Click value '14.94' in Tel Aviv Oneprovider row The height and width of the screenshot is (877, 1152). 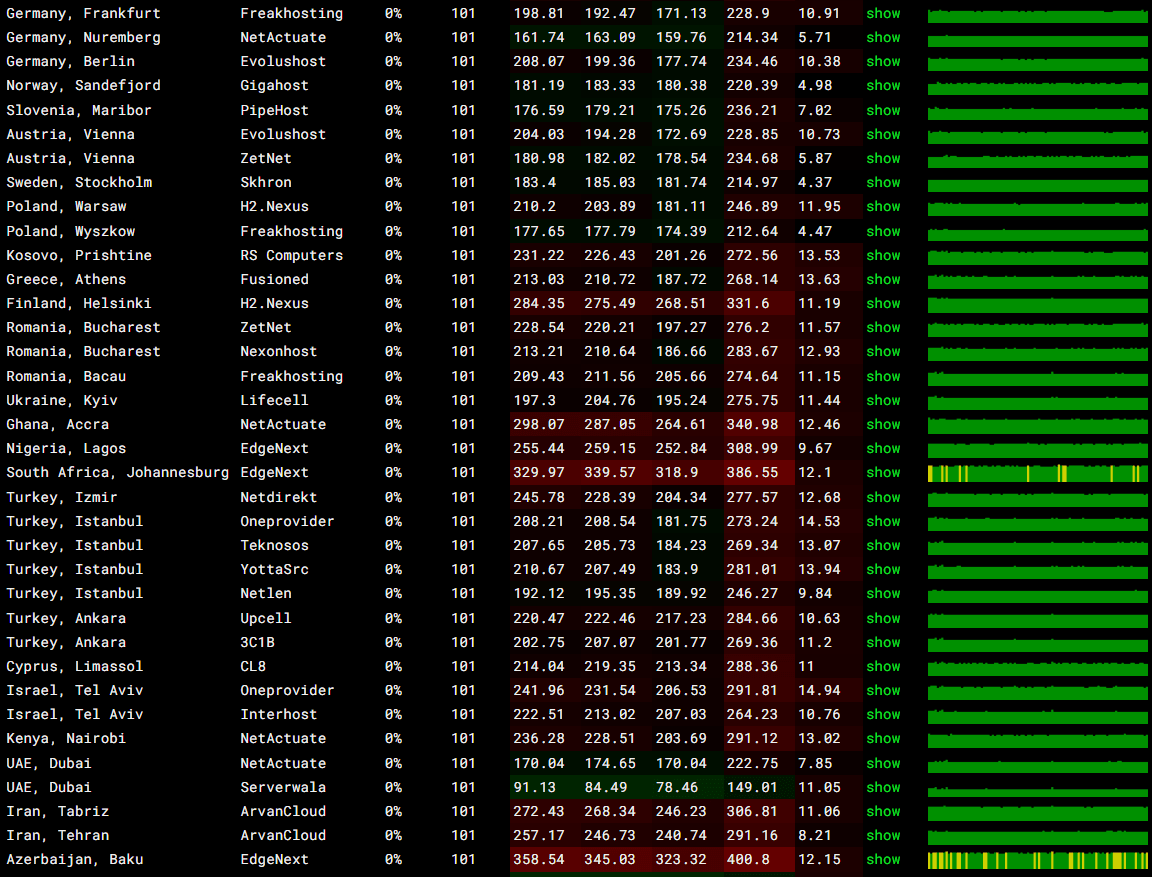819,690
